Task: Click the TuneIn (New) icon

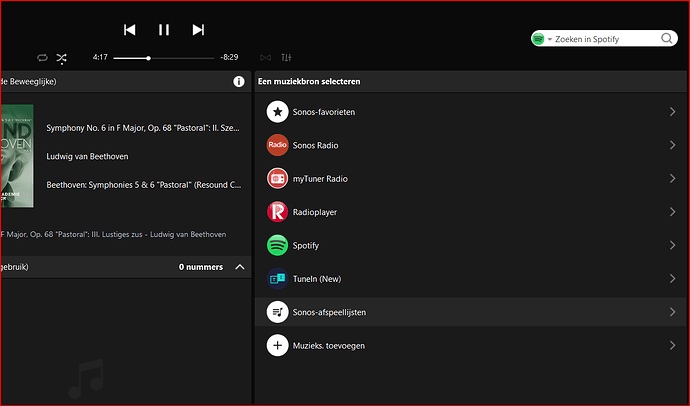Action: point(278,279)
